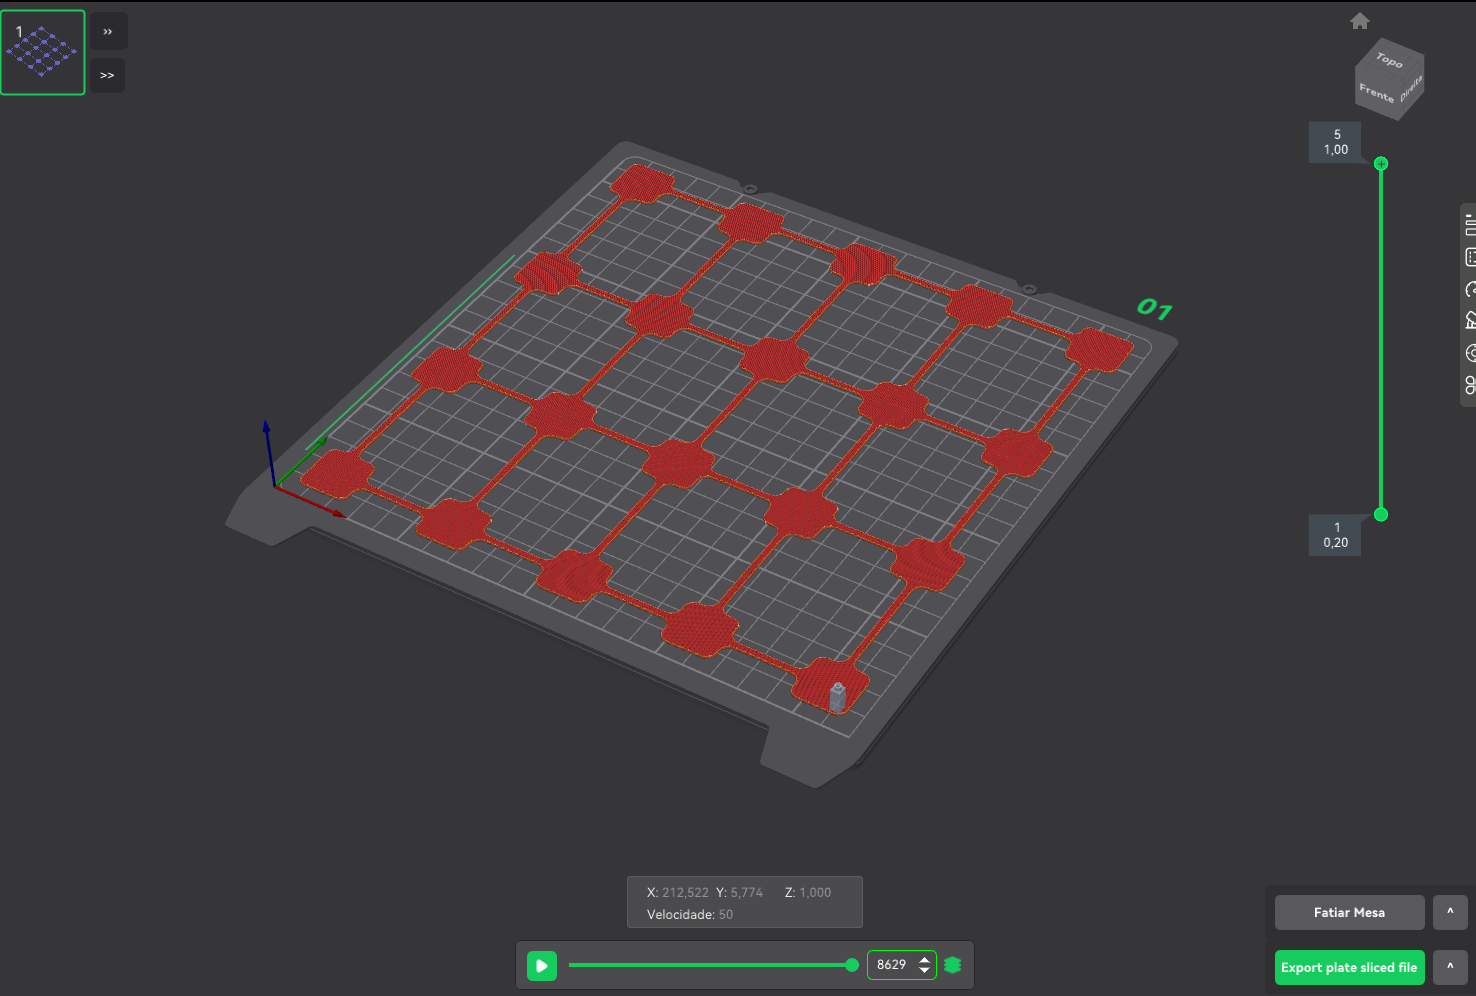The width and height of the screenshot is (1476, 996).
Task: Click the X: 212,522 coordinate readout
Action: click(677, 892)
